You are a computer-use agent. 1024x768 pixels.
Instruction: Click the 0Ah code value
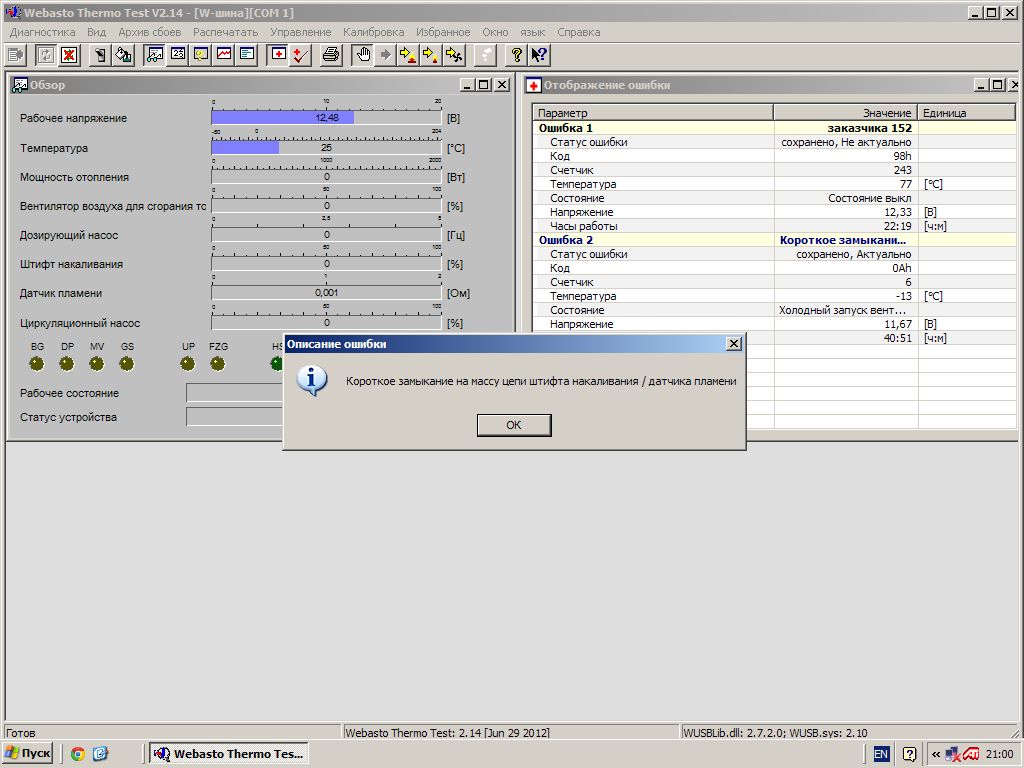[x=902, y=268]
